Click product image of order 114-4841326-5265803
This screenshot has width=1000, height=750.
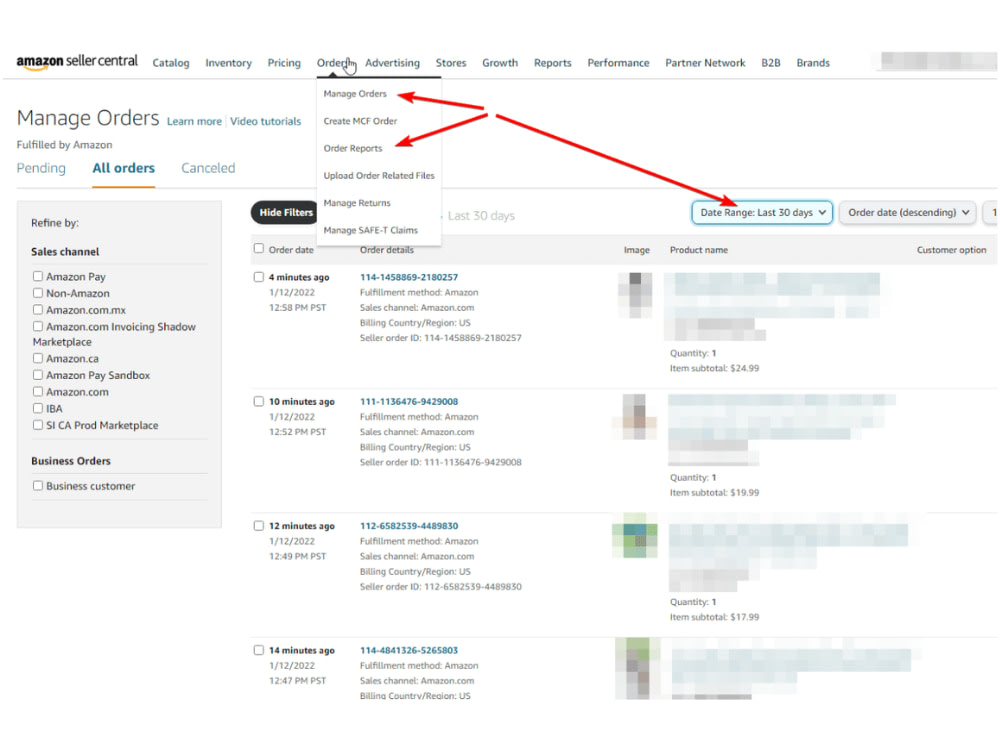635,668
